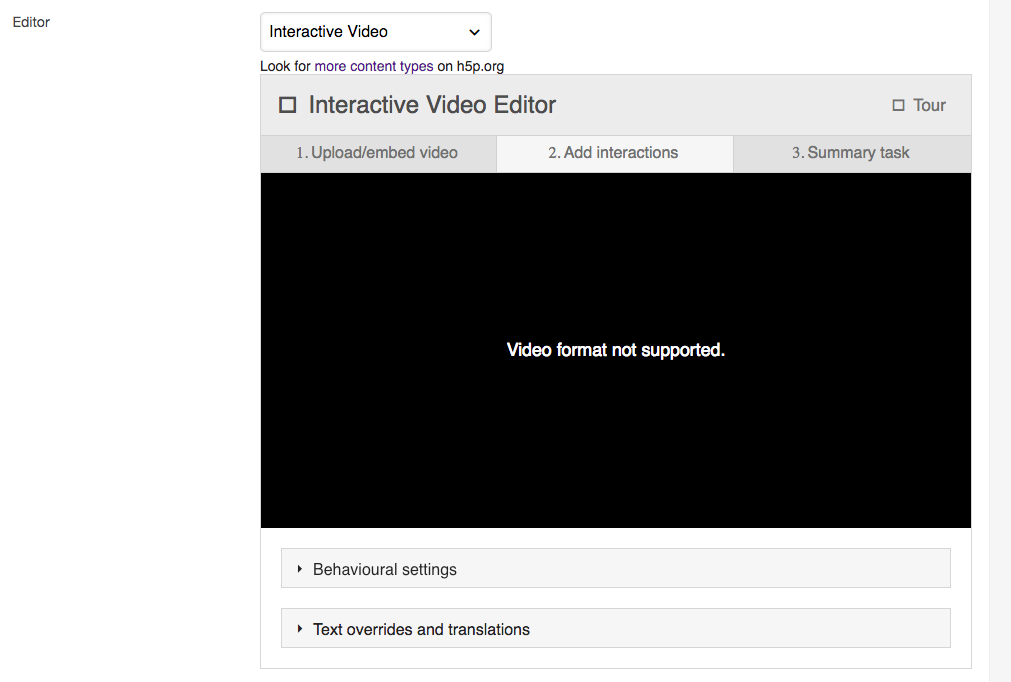Click the Interactive Video Editor heading text
Screen dimensions: 1011x682
tap(432, 105)
